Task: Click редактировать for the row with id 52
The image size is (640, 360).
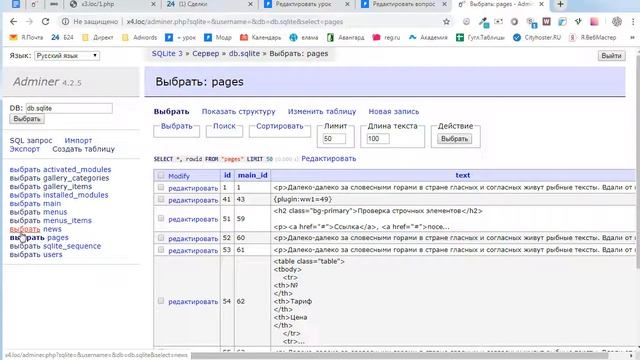Action: pos(193,238)
